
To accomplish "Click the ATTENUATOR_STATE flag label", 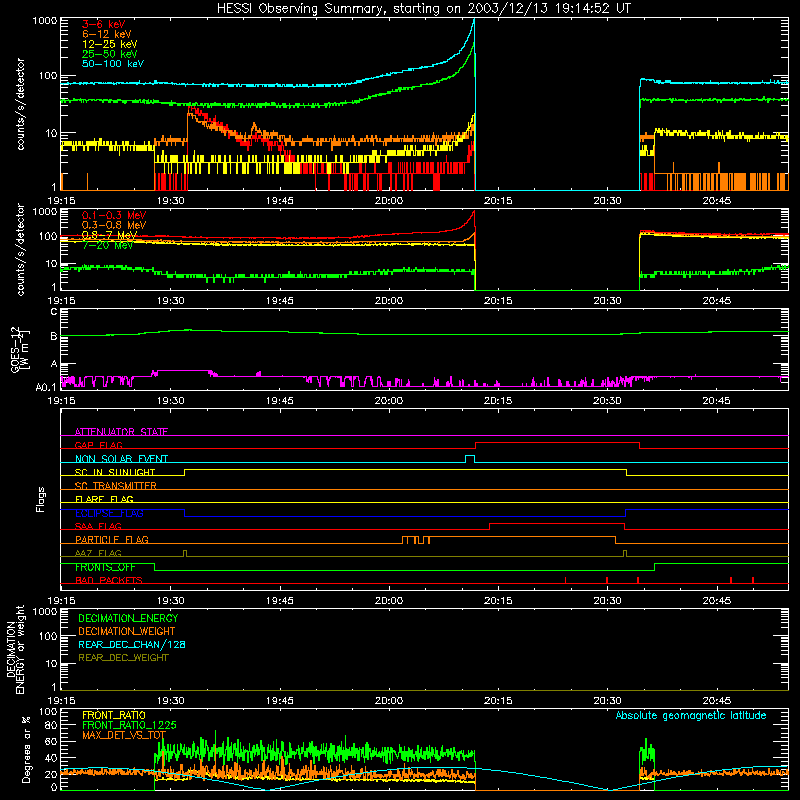I will click(x=121, y=432).
